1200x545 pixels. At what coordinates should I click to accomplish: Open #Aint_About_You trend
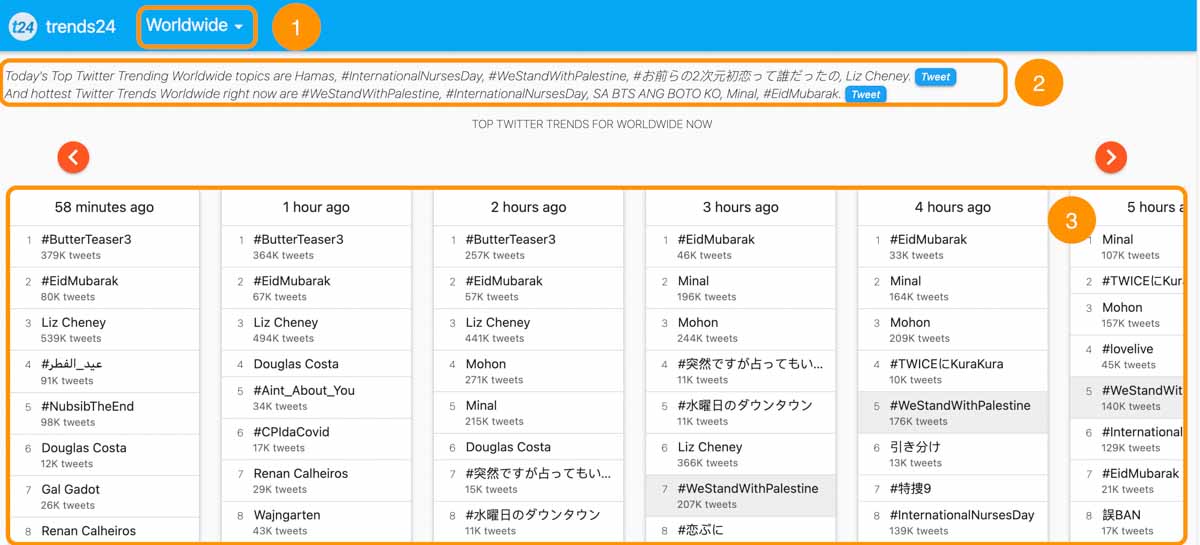304,391
